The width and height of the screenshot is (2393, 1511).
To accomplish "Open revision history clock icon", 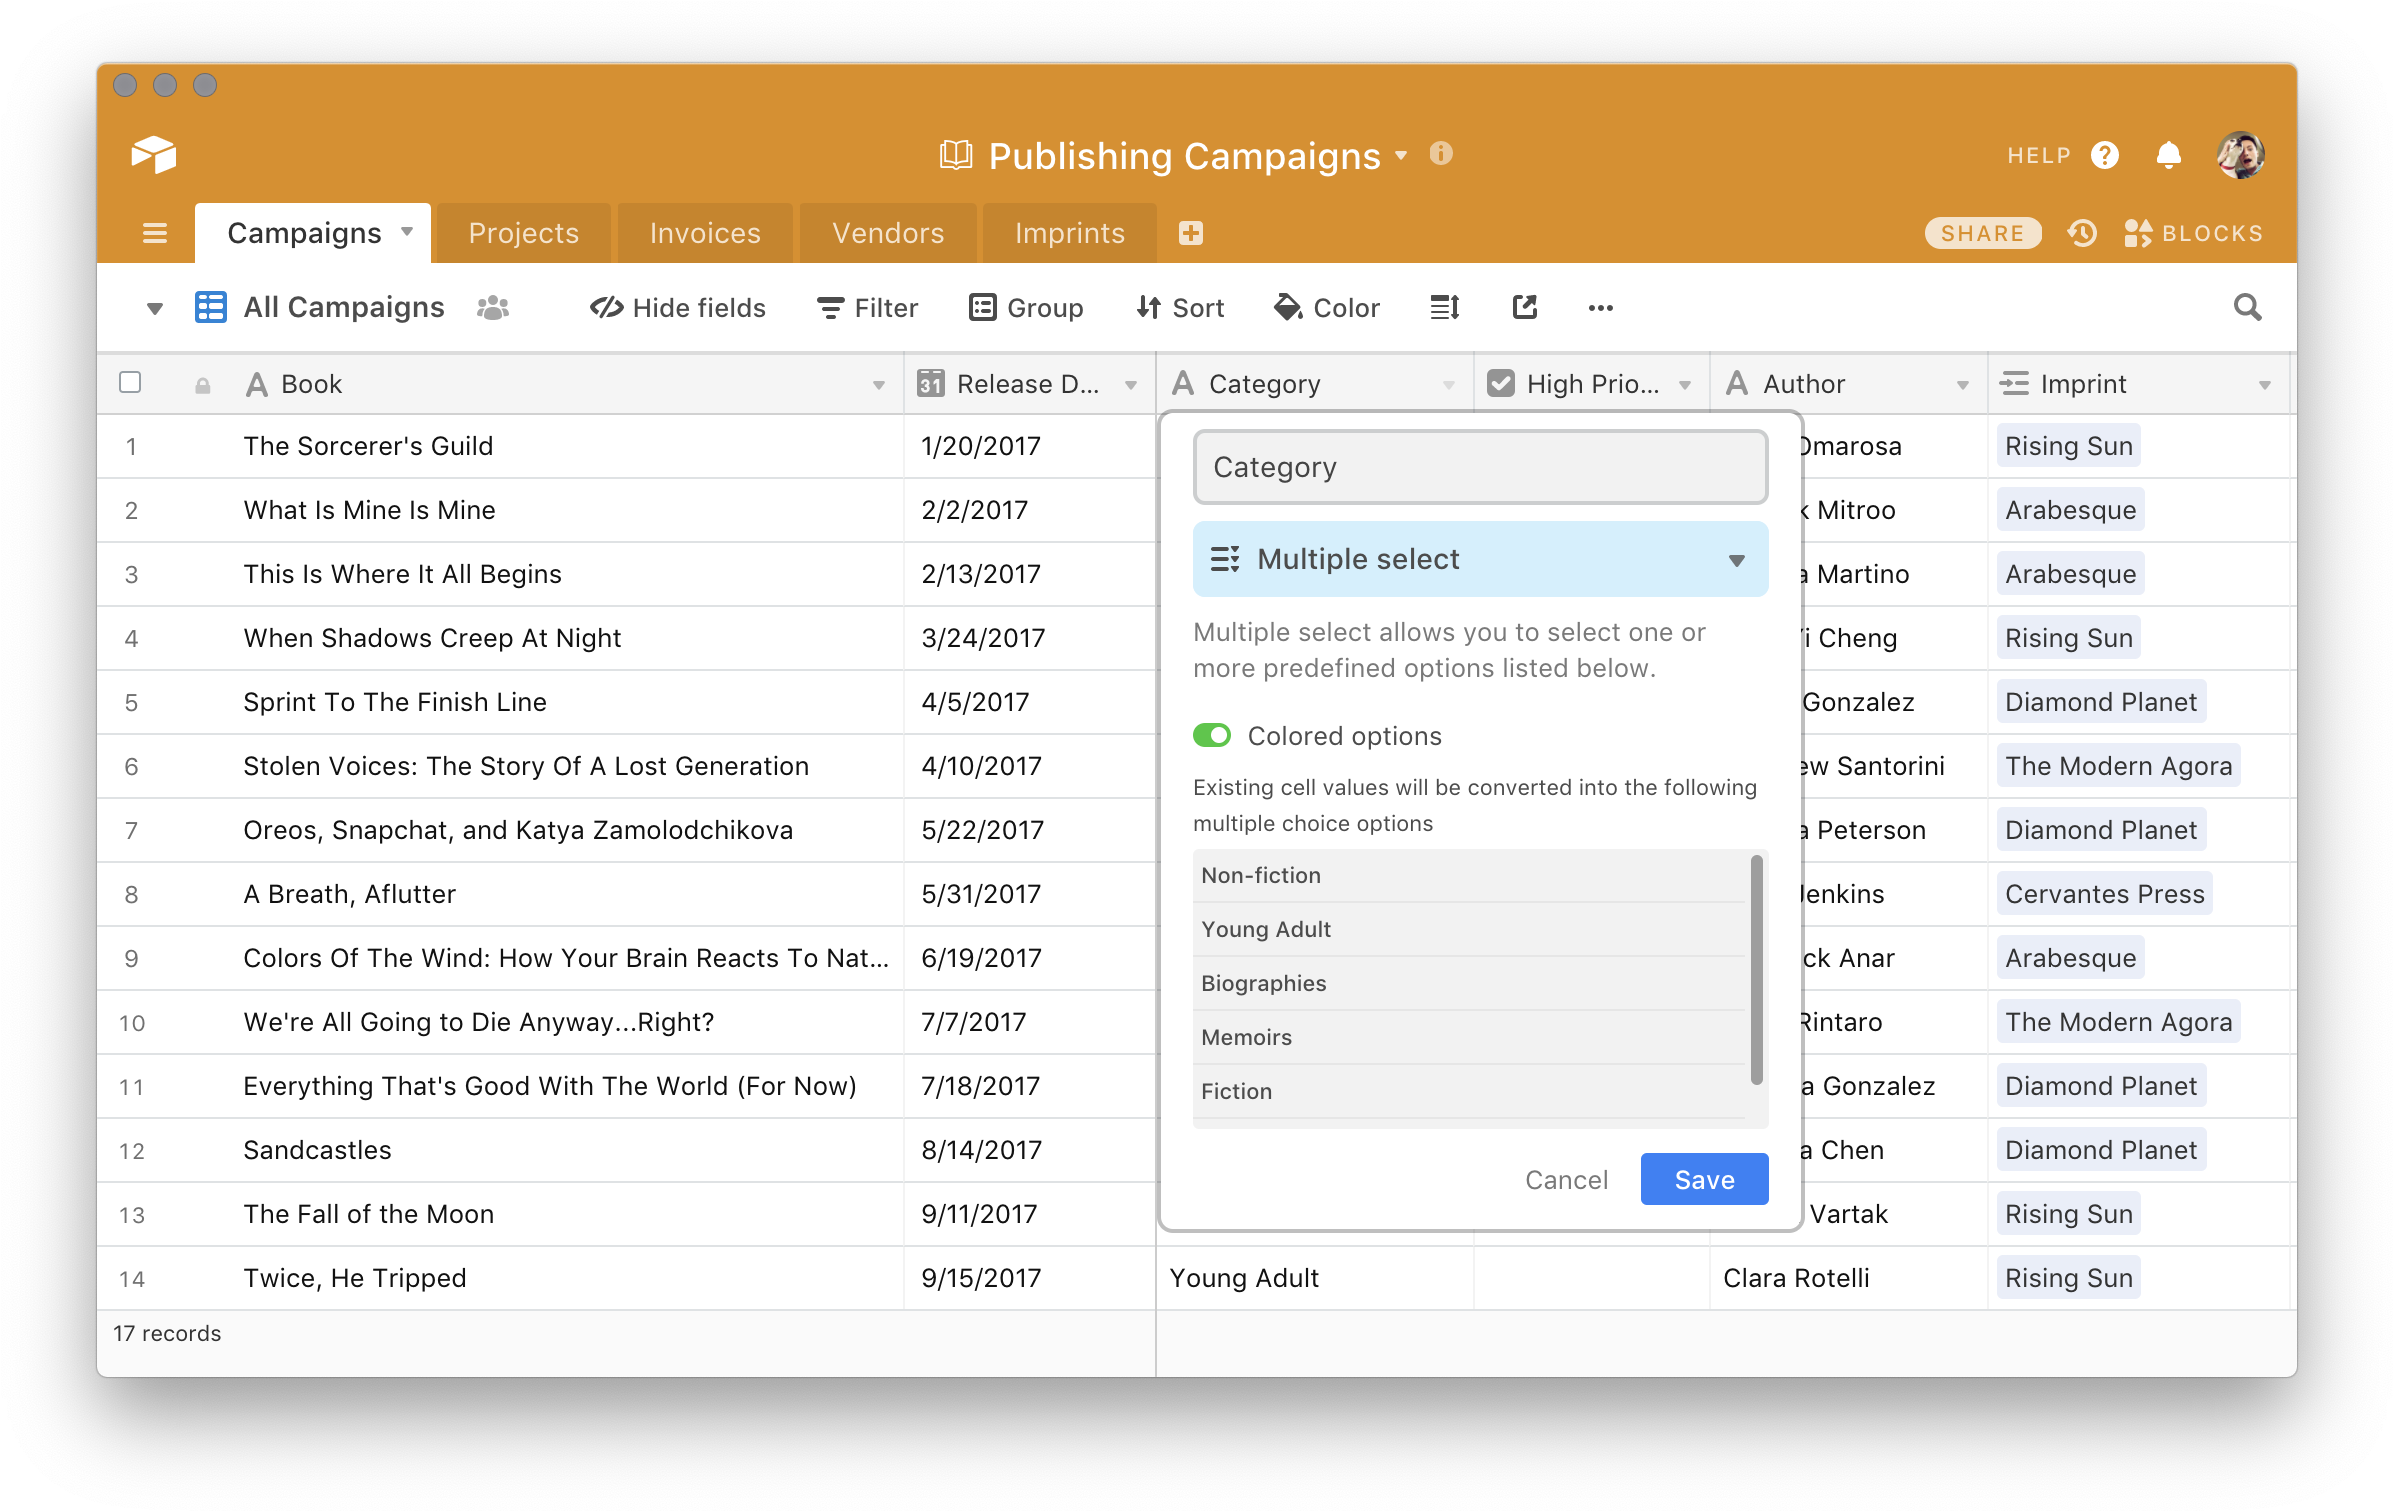I will click(x=2083, y=233).
